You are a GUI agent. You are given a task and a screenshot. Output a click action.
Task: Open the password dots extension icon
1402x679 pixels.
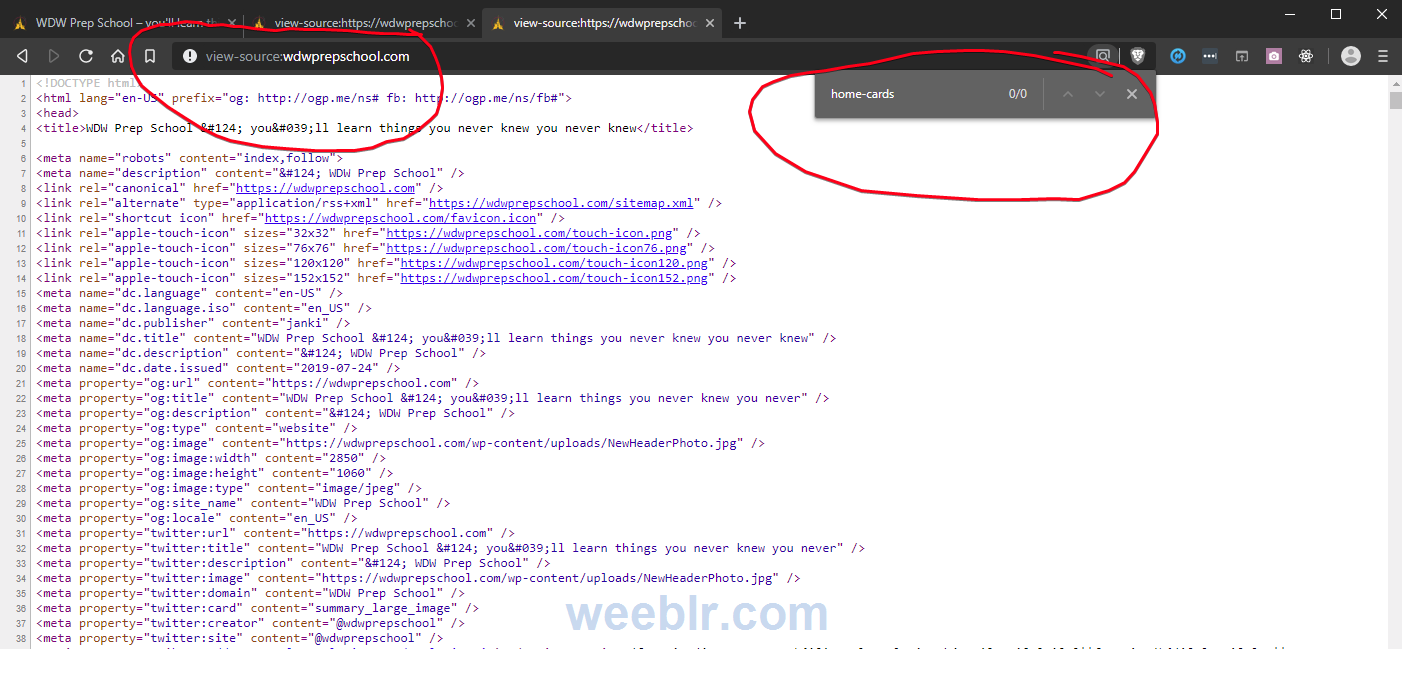pos(1210,56)
